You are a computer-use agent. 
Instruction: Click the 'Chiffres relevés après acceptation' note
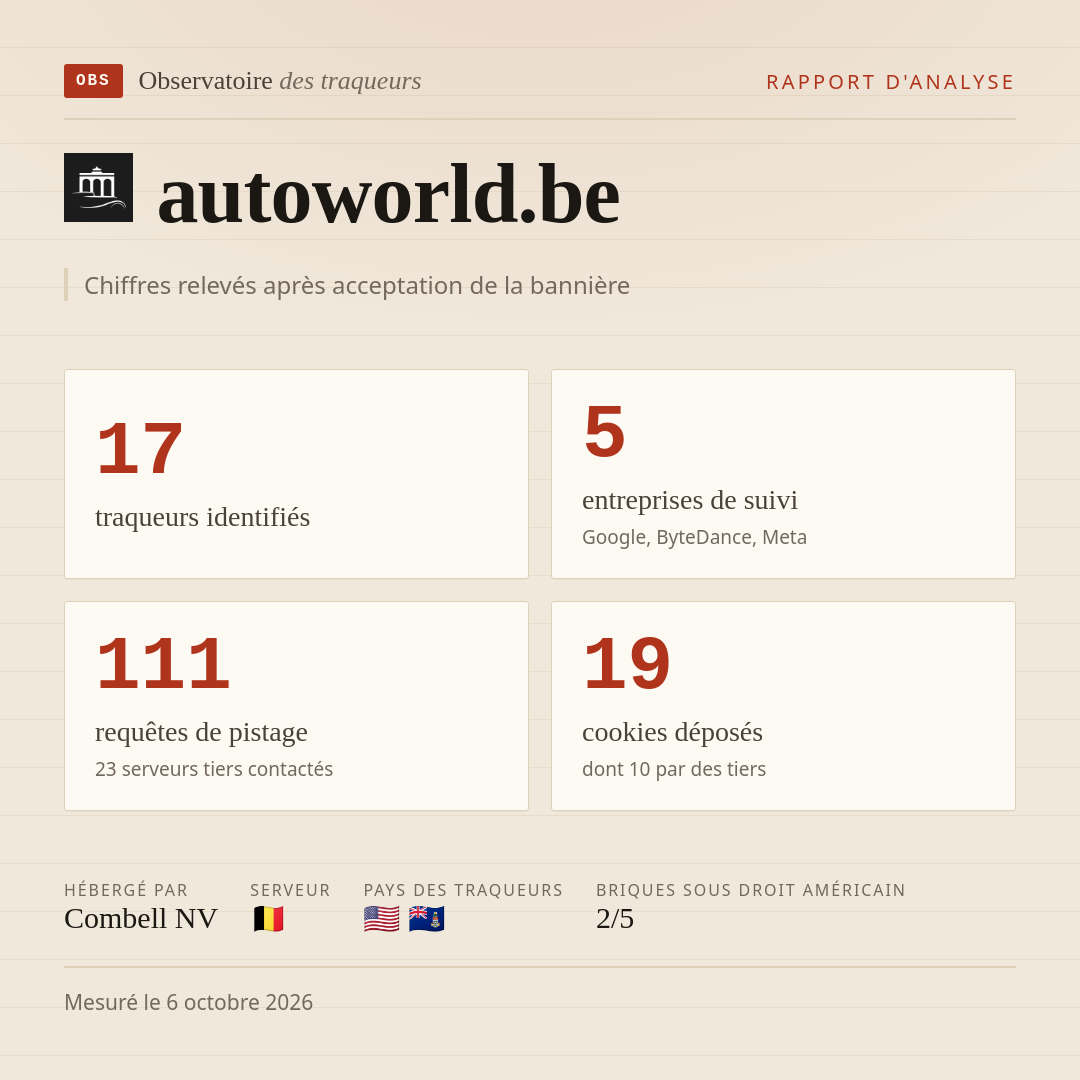coord(357,285)
